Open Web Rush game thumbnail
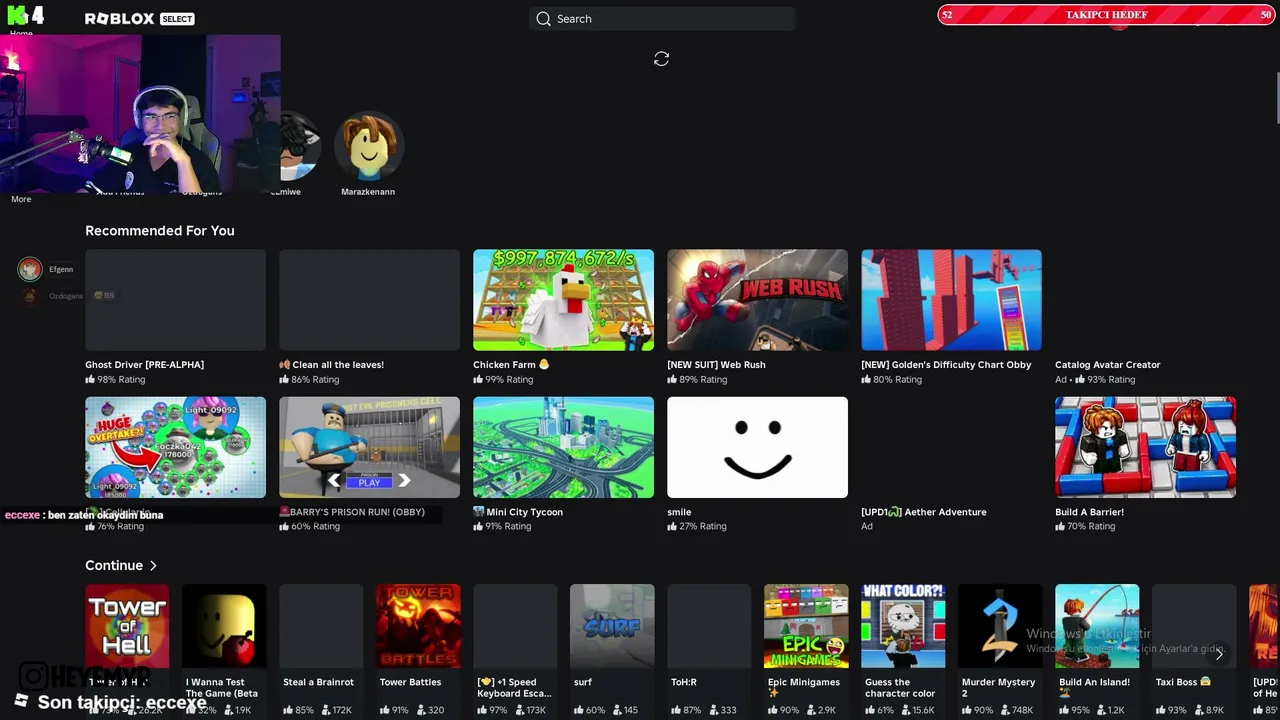Image resolution: width=1280 pixels, height=720 pixels. tap(757, 300)
